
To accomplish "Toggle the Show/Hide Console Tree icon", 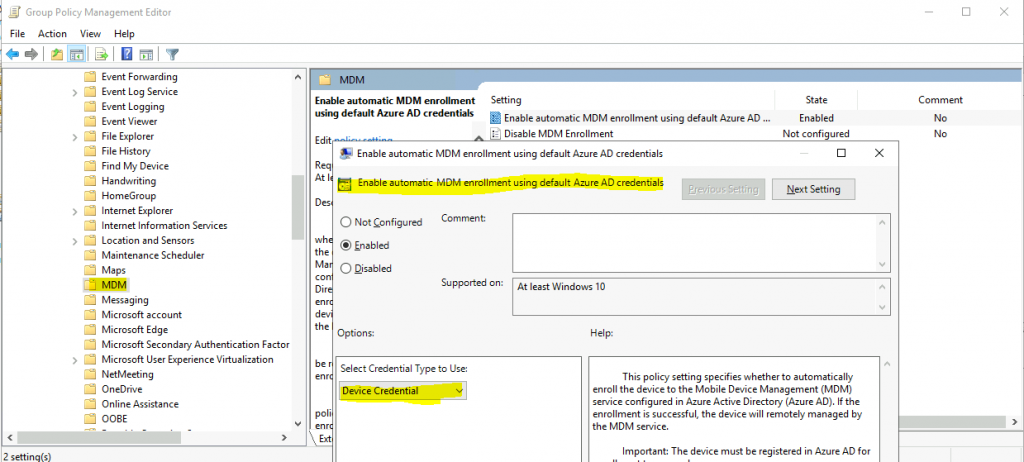I will click(x=76, y=54).
